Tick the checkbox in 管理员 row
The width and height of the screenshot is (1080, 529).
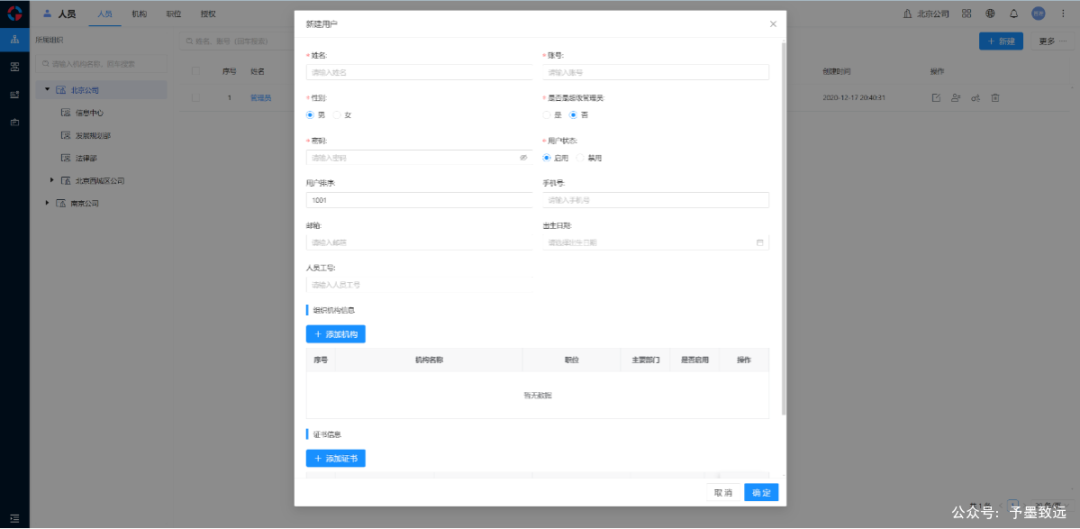[196, 98]
